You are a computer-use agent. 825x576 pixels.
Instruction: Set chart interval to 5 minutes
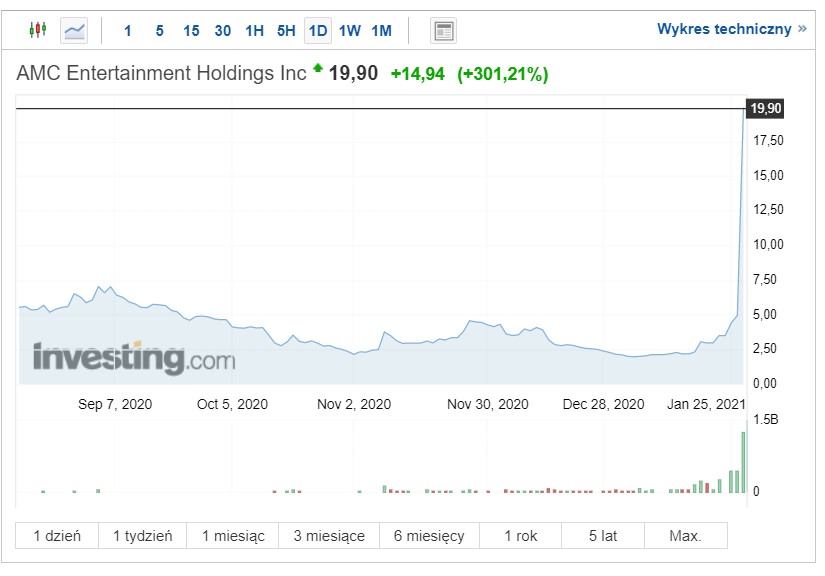click(159, 31)
